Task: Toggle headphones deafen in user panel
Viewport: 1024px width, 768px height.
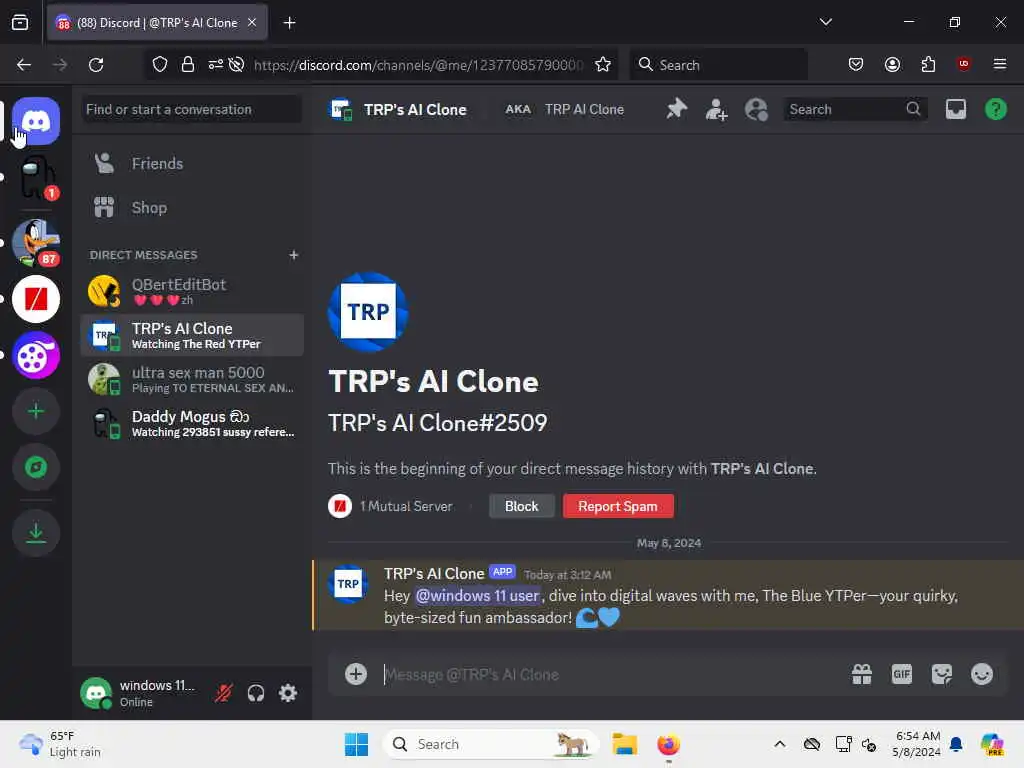Action: [256, 693]
